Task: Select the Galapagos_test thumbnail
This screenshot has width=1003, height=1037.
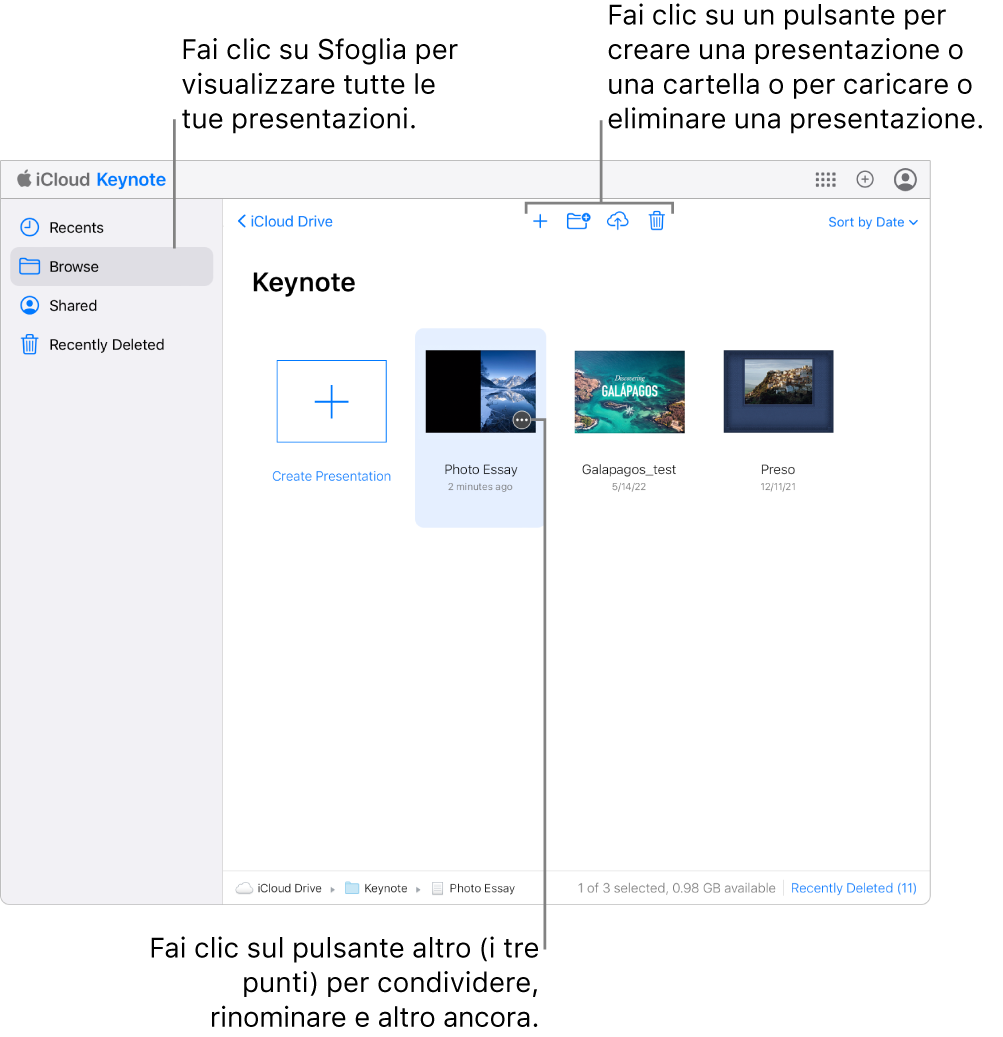Action: pyautogui.click(x=629, y=392)
